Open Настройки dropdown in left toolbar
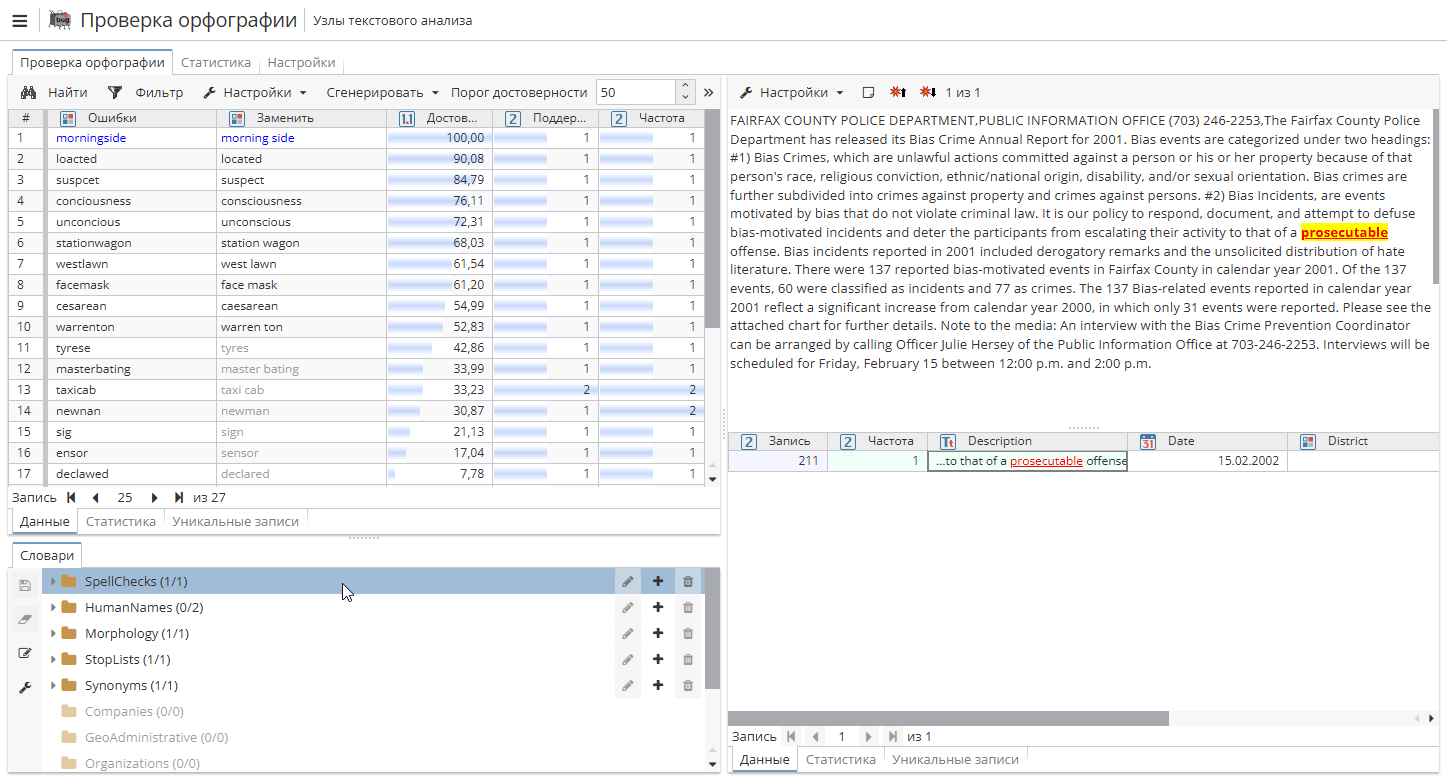This screenshot has width=1447, height=780. (x=255, y=92)
